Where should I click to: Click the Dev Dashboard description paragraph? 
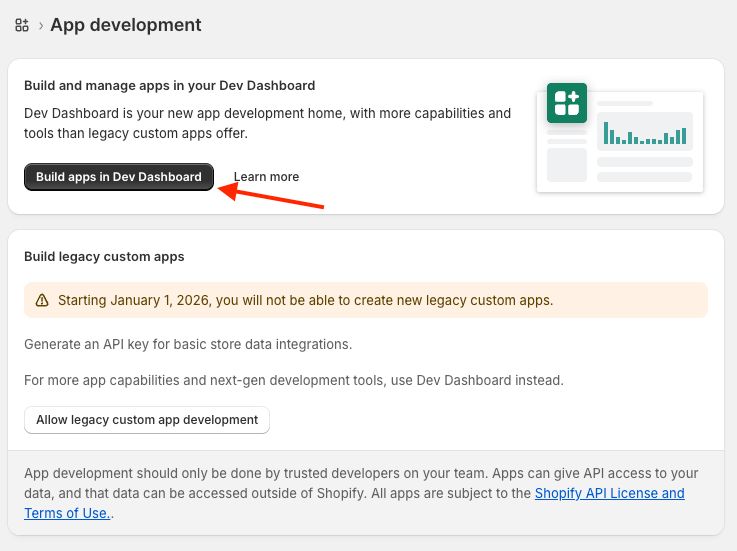(267, 123)
